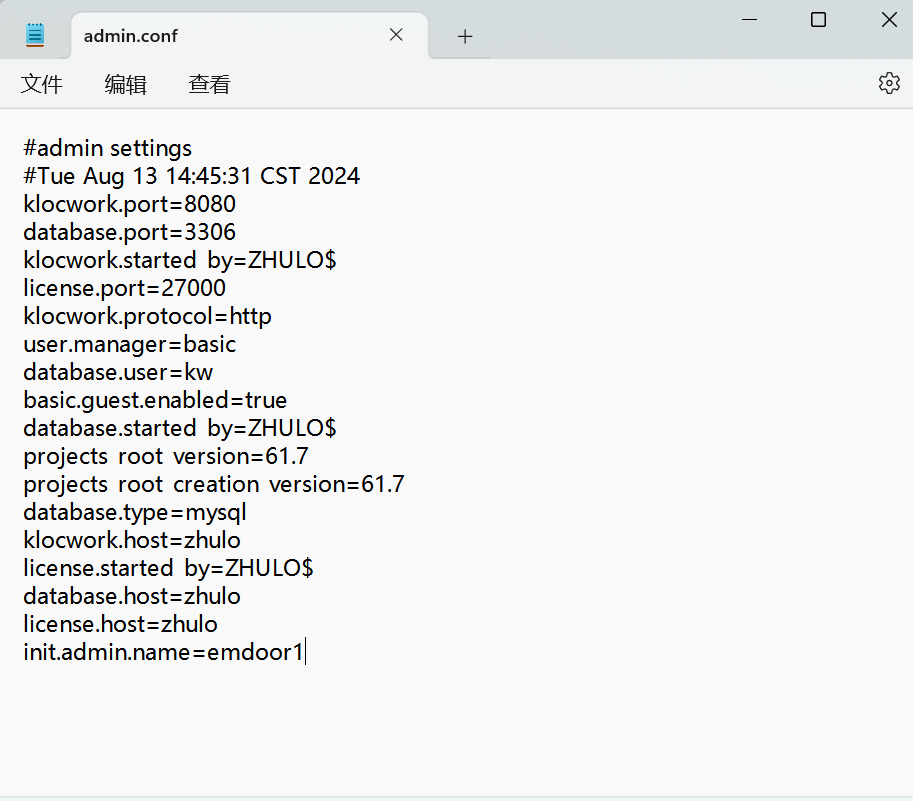Click the user.manager=basic line
Image resolution: width=913 pixels, height=801 pixels.
[x=130, y=345]
